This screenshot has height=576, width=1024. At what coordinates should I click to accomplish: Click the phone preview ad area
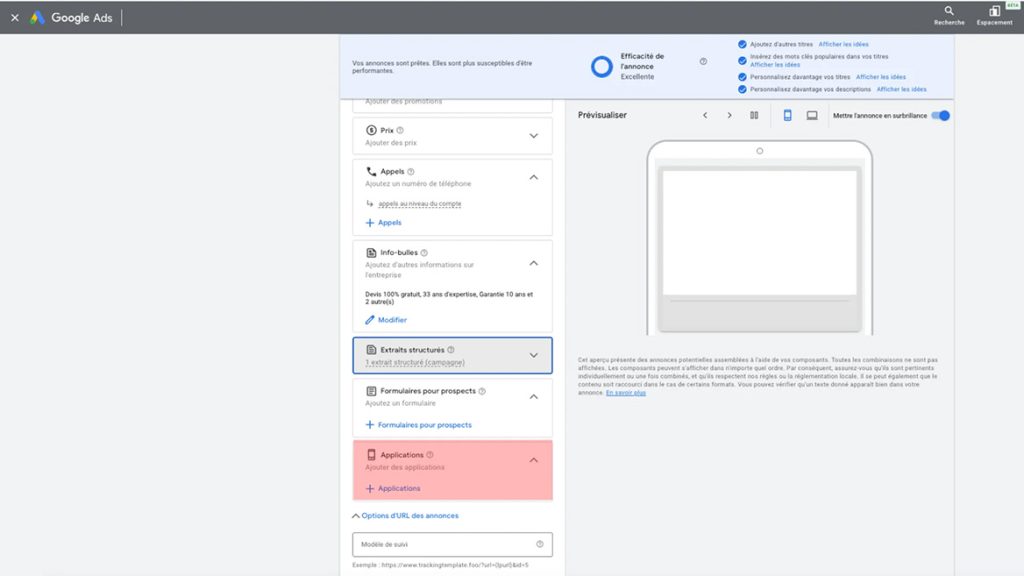(x=760, y=232)
